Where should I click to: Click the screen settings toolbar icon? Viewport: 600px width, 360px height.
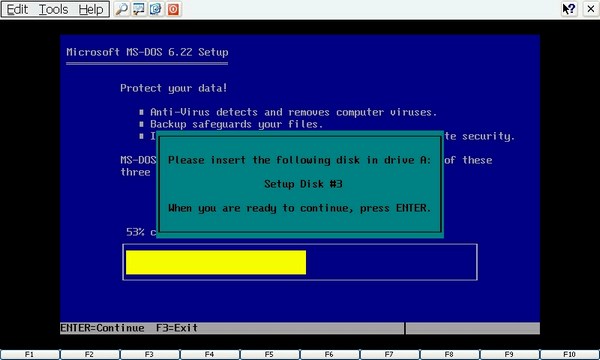point(139,9)
